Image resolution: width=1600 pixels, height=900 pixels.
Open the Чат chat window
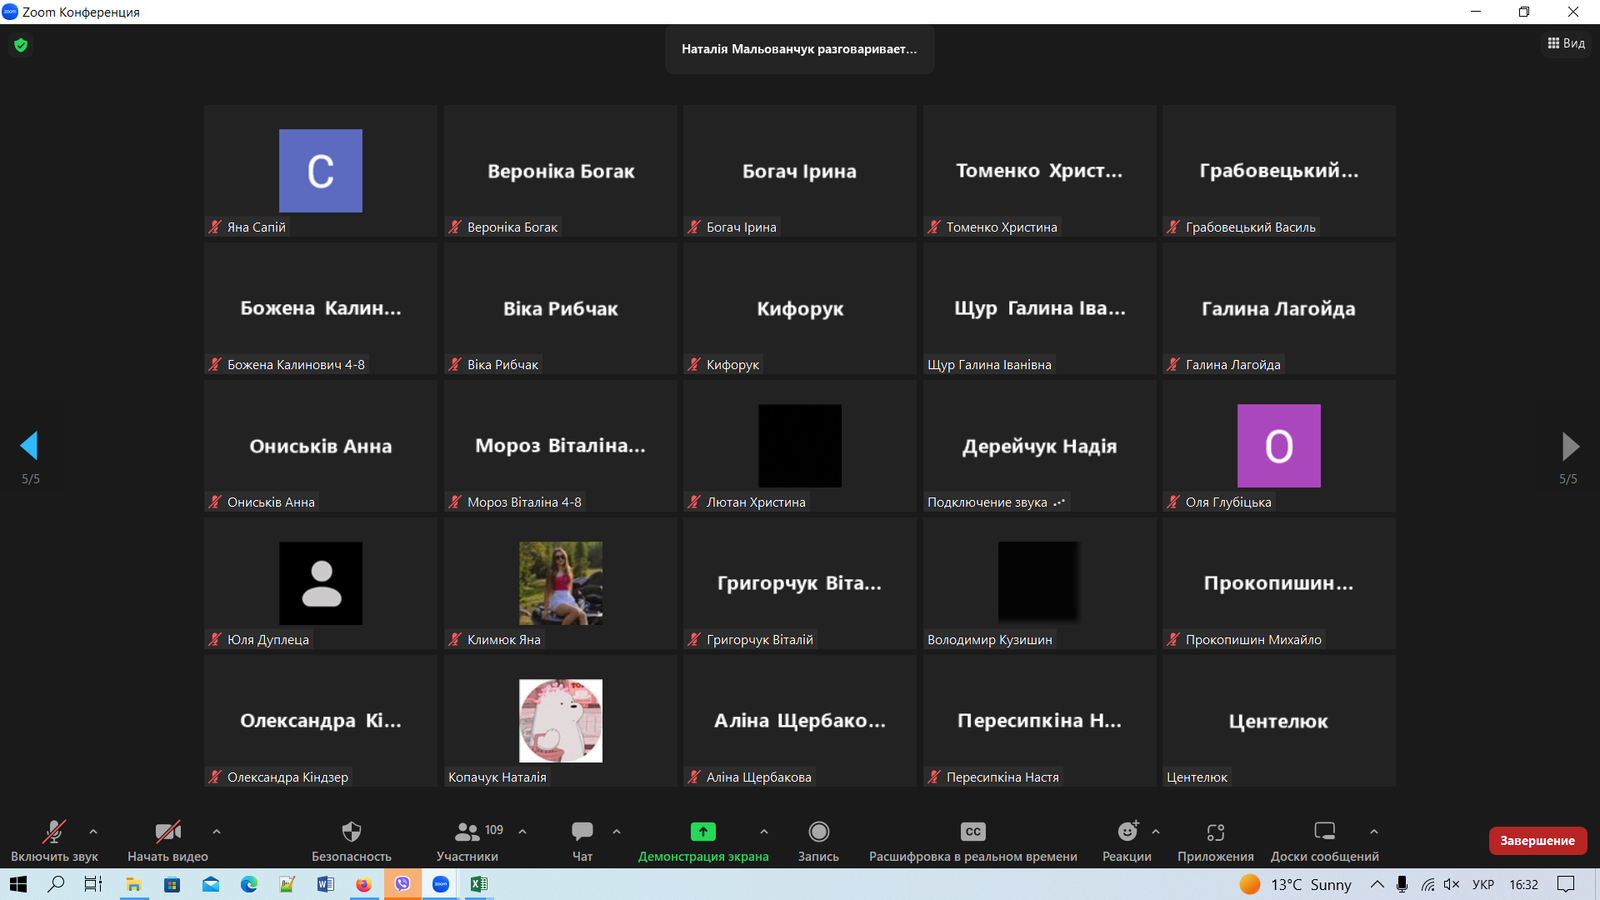[582, 832]
